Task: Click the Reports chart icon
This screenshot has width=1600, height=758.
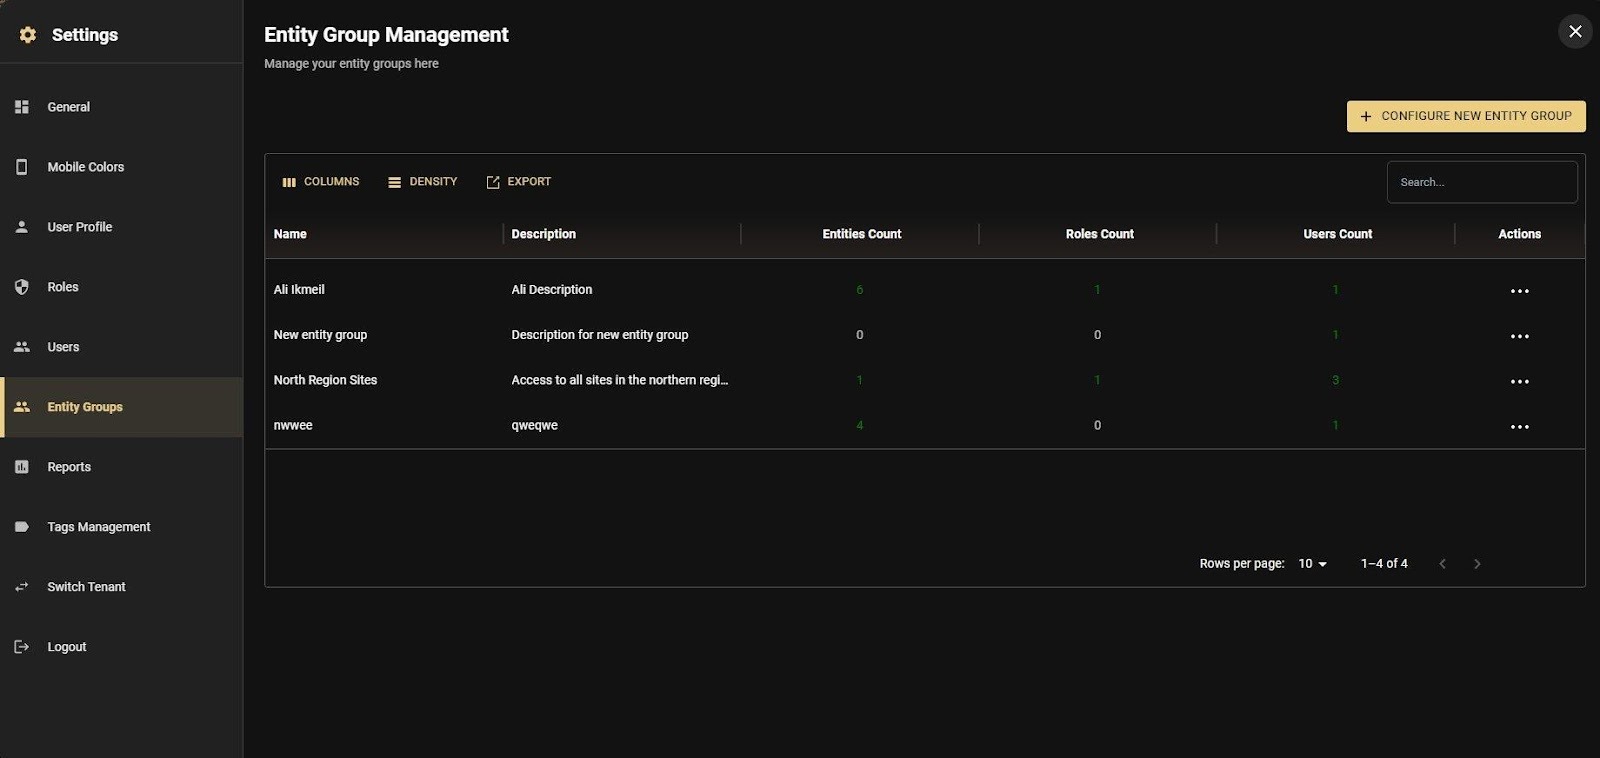Action: (x=22, y=467)
